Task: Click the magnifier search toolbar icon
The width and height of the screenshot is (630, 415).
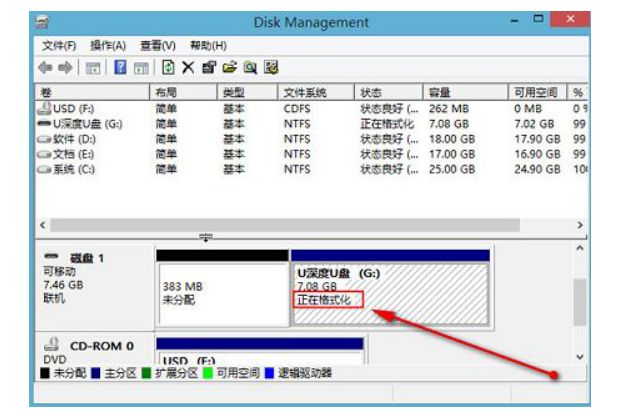Action: tap(249, 68)
